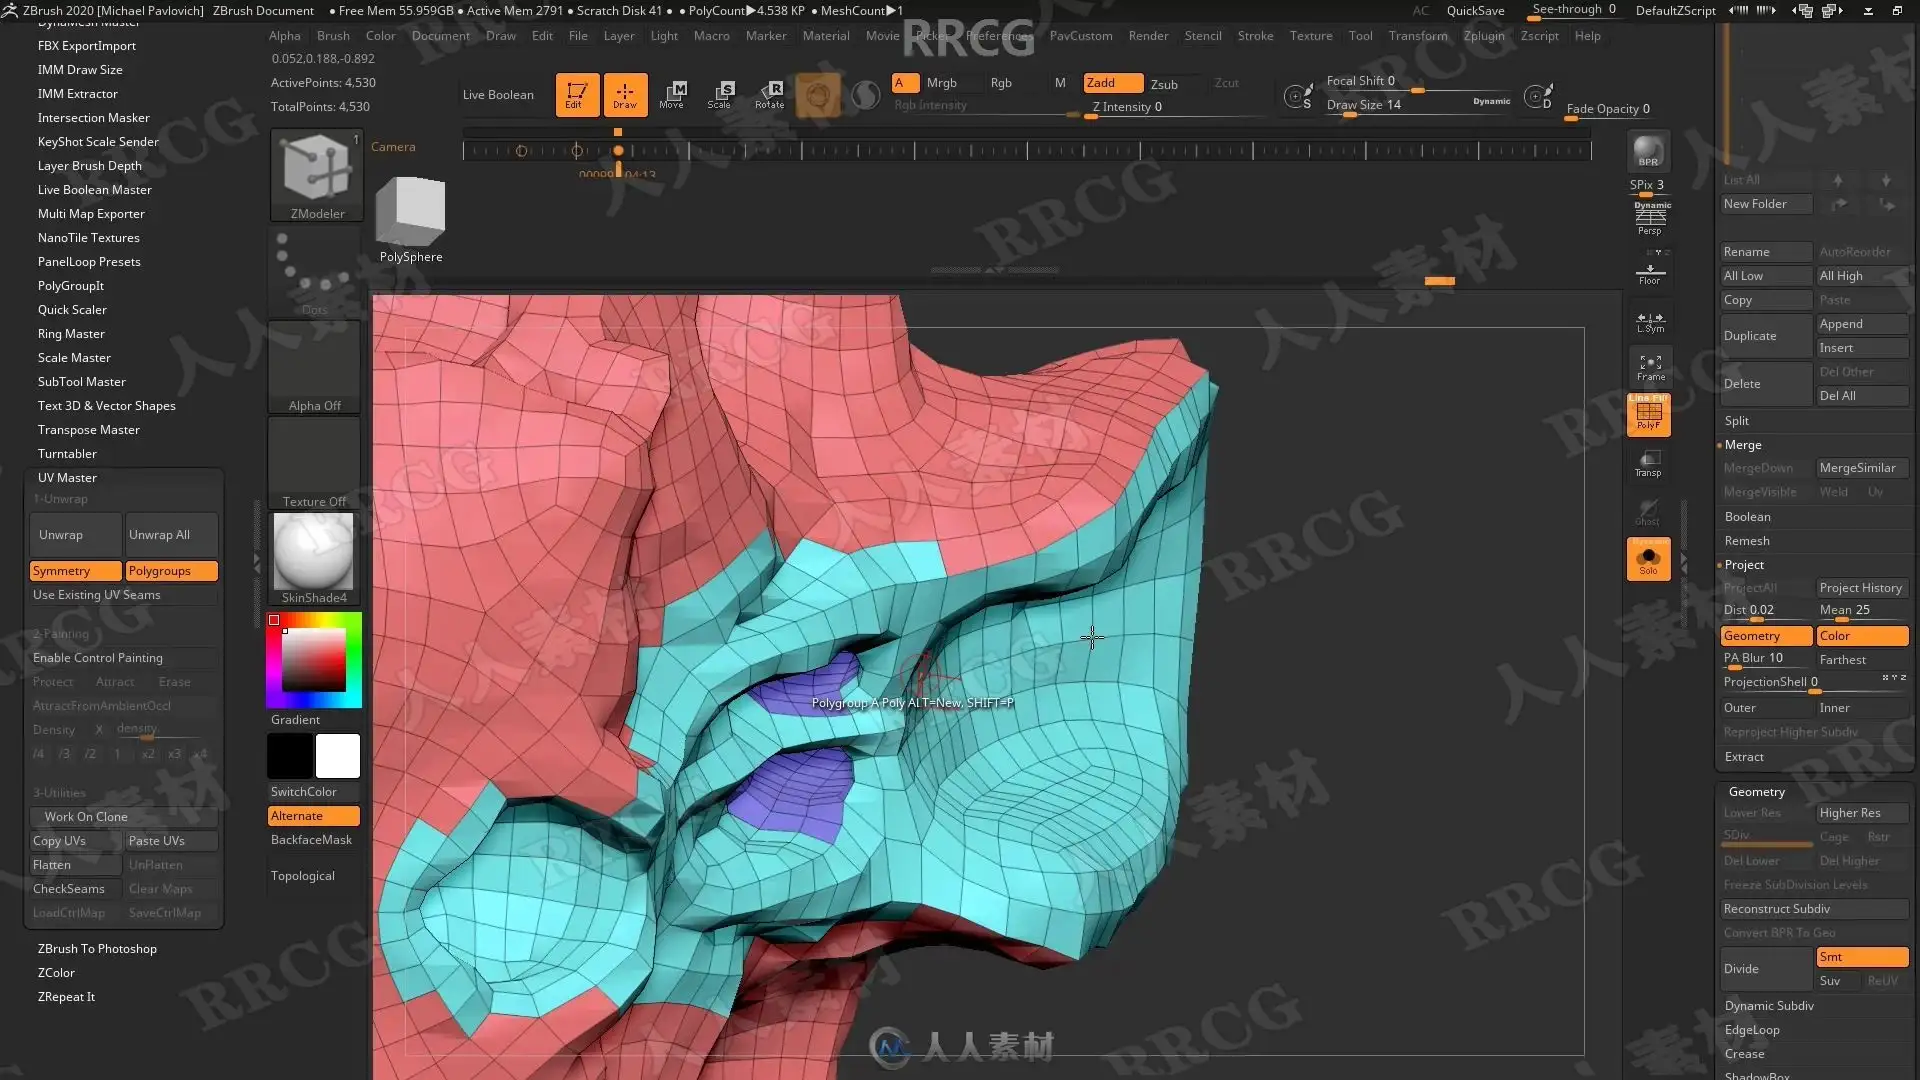Collapse the Merge section
1920x1080 pixels.
point(1742,445)
